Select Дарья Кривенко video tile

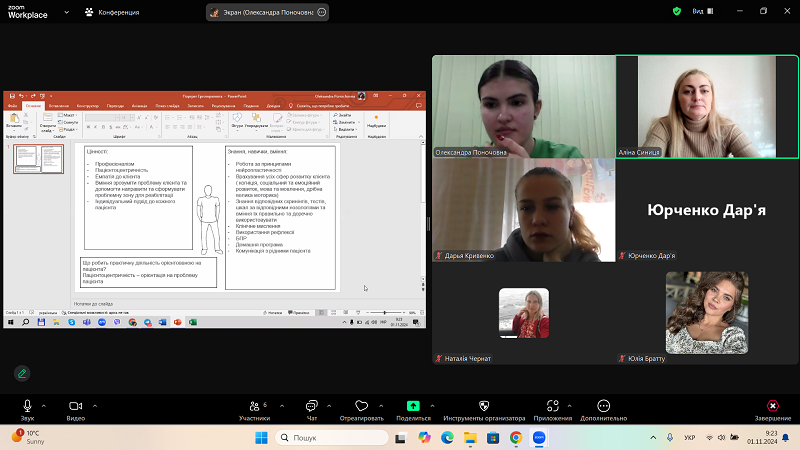pyautogui.click(x=524, y=210)
